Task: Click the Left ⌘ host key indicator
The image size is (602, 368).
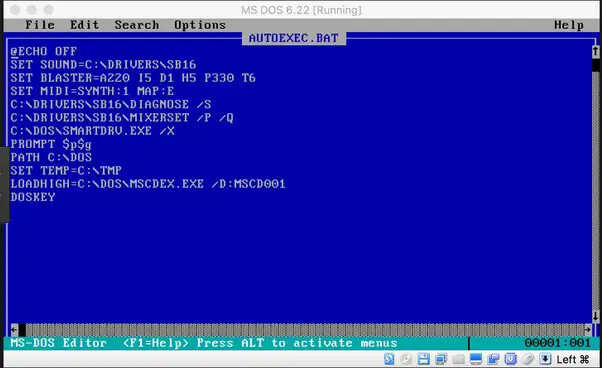Action: point(572,360)
